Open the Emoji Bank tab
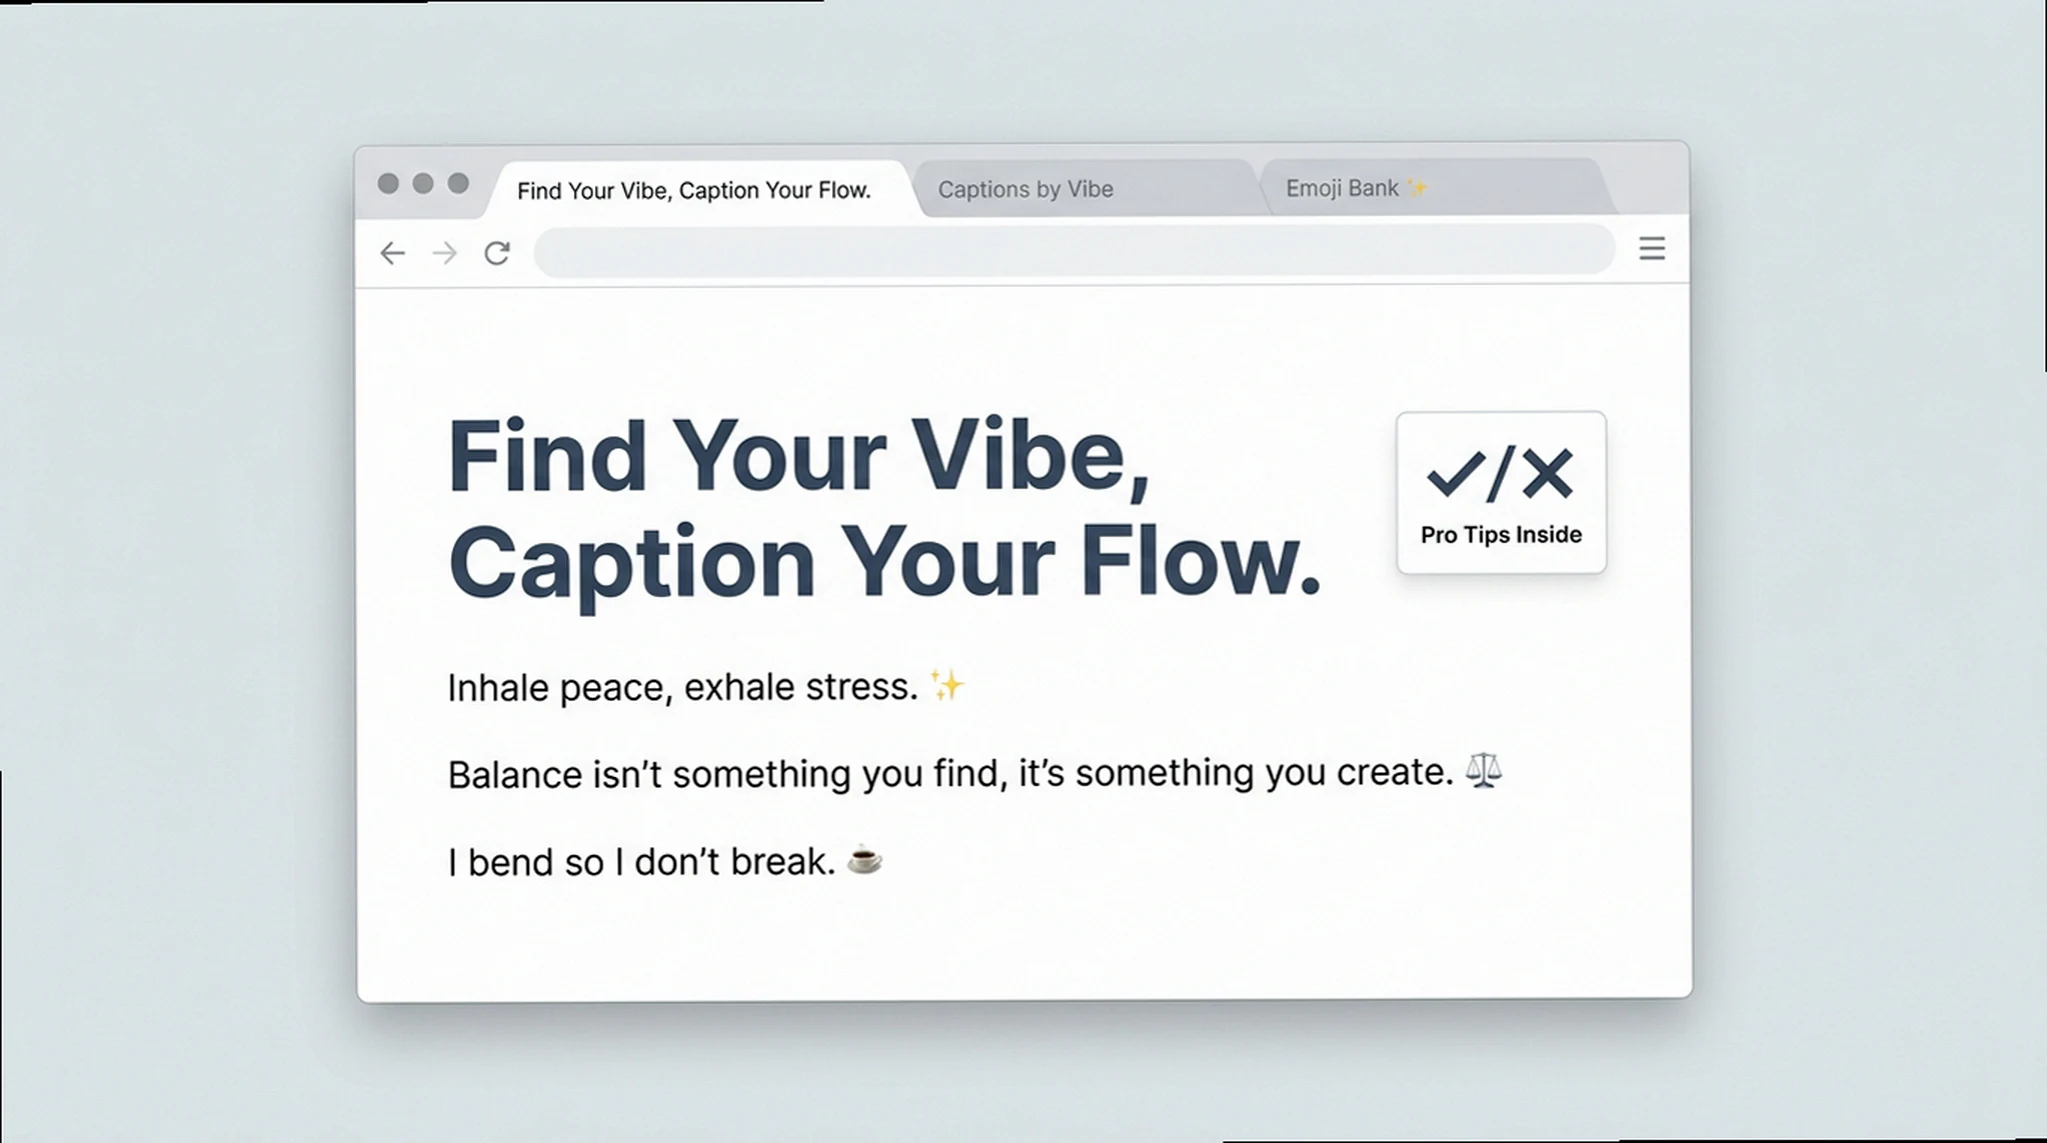 point(1342,188)
